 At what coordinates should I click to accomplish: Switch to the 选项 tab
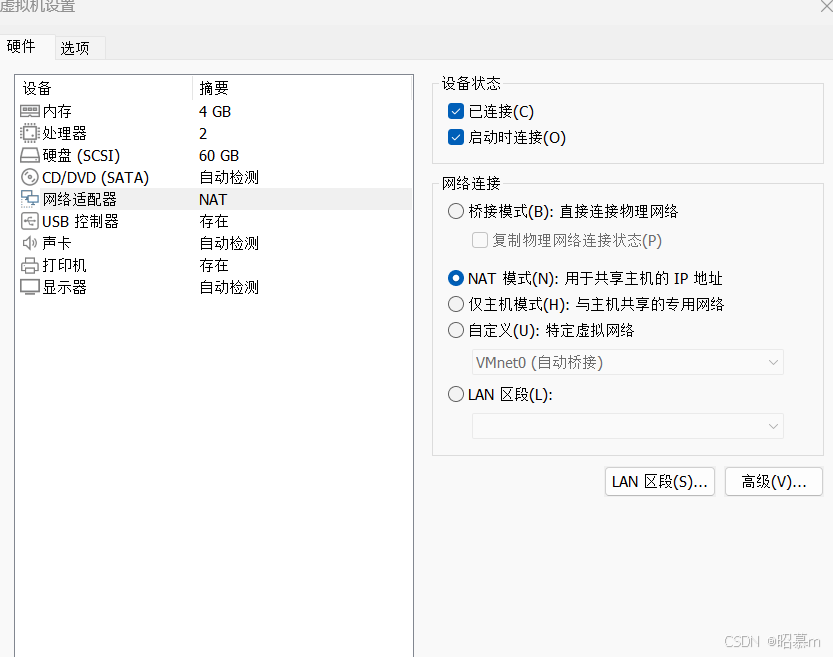74,47
